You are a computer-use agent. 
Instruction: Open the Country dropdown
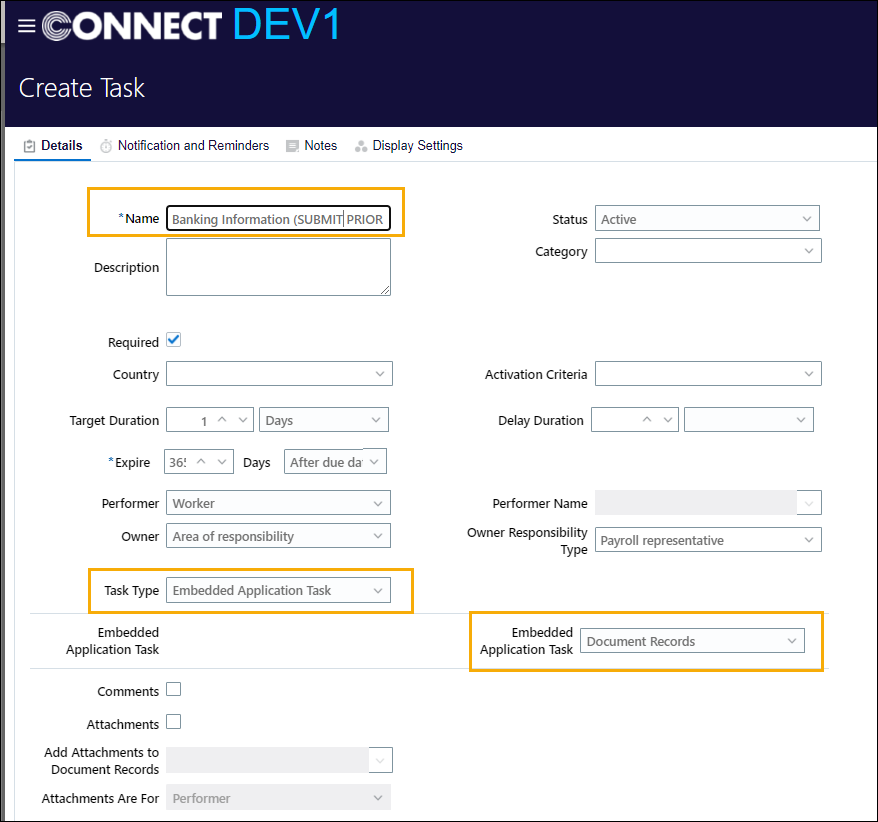point(279,373)
